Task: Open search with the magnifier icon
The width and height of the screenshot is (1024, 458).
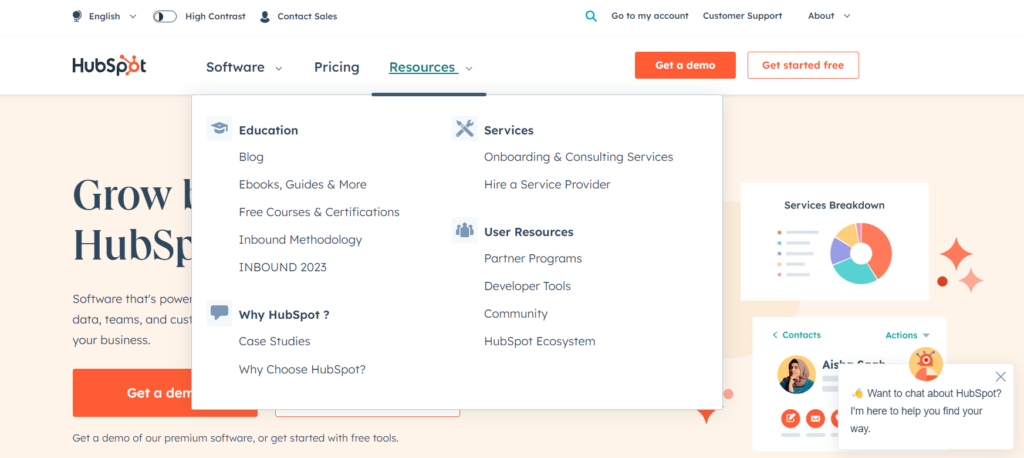Action: pos(591,16)
